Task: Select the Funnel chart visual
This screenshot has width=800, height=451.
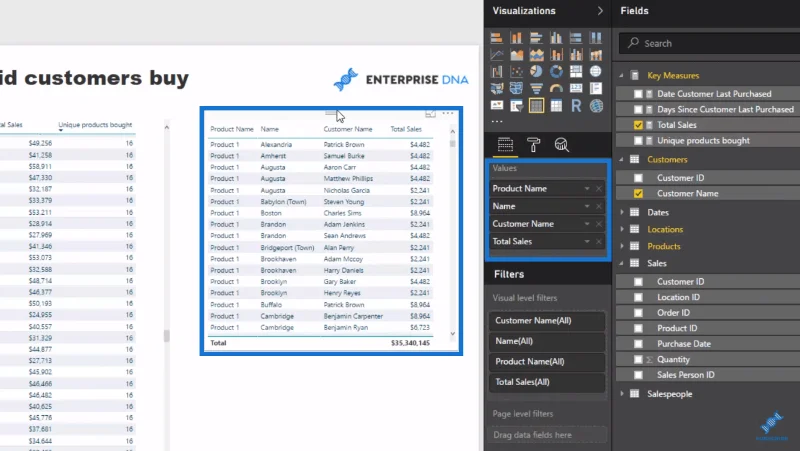Action: click(x=536, y=88)
